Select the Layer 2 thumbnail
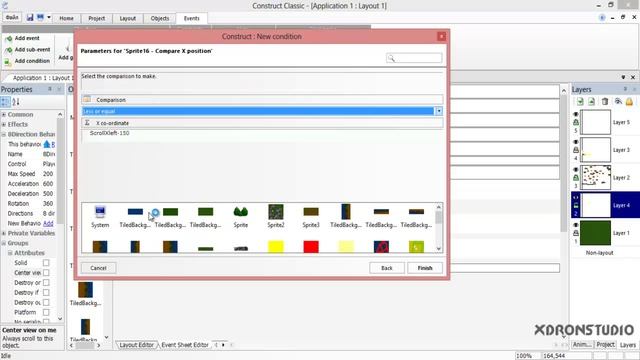 [x=596, y=177]
